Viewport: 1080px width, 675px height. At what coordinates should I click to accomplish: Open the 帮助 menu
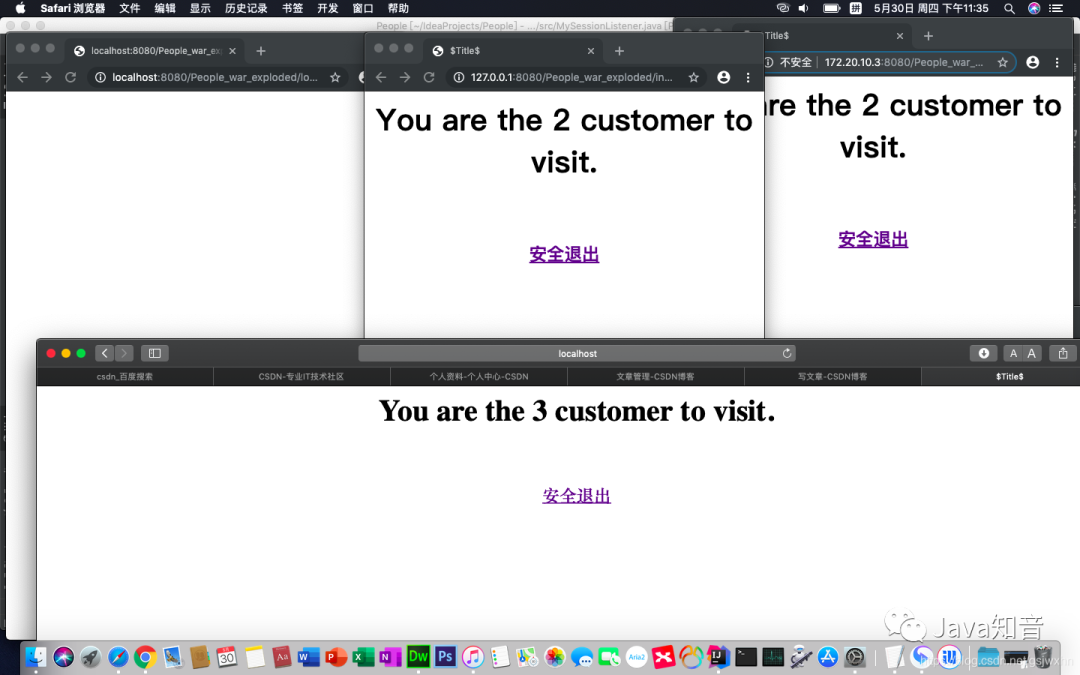tap(398, 8)
